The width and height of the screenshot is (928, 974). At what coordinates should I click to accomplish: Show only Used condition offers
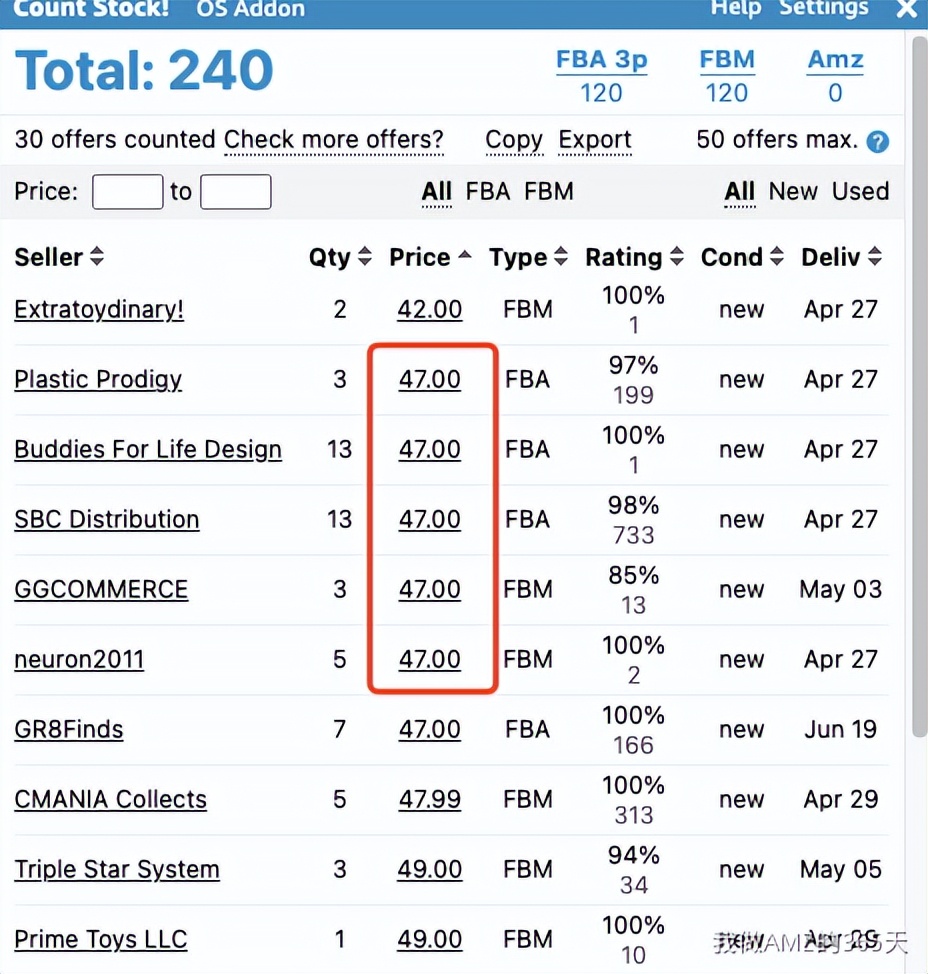pos(860,191)
